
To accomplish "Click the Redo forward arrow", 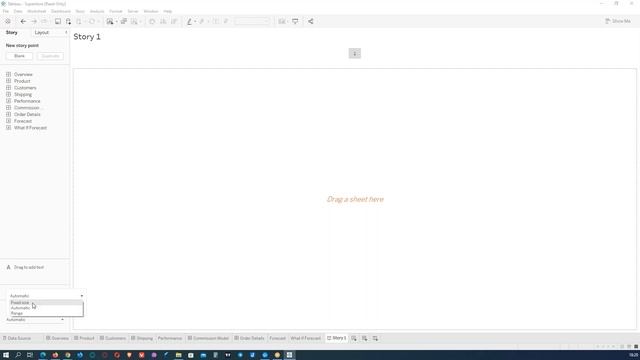I will click(x=34, y=21).
